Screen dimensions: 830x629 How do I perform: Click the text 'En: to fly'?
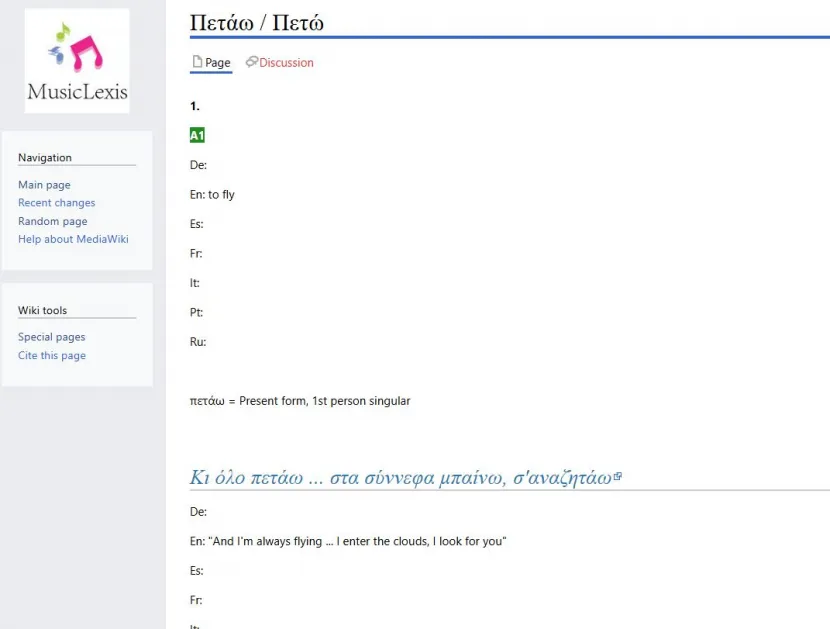tap(212, 195)
